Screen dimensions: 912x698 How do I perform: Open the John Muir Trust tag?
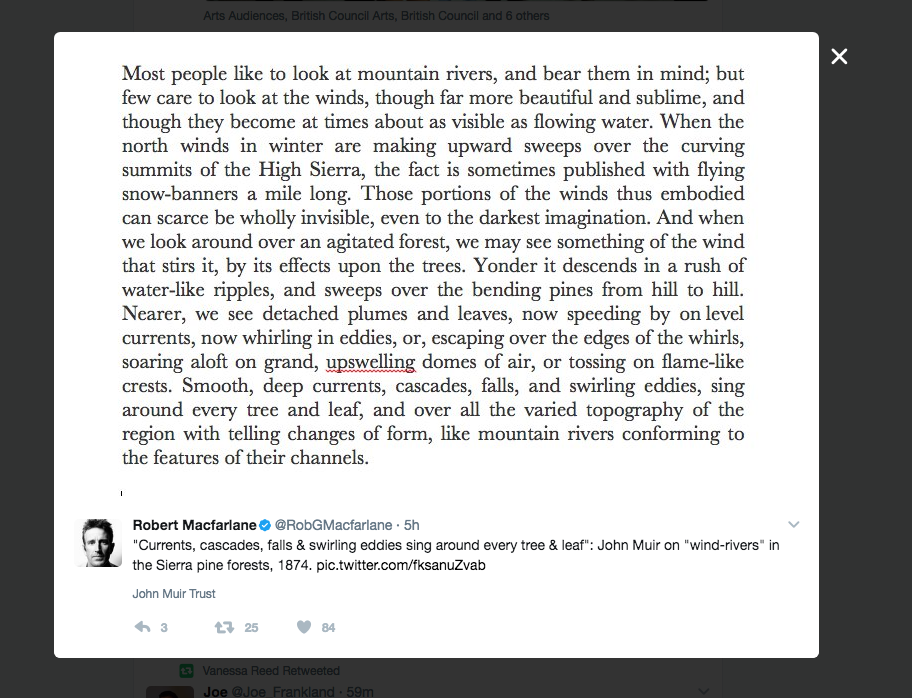click(x=174, y=594)
